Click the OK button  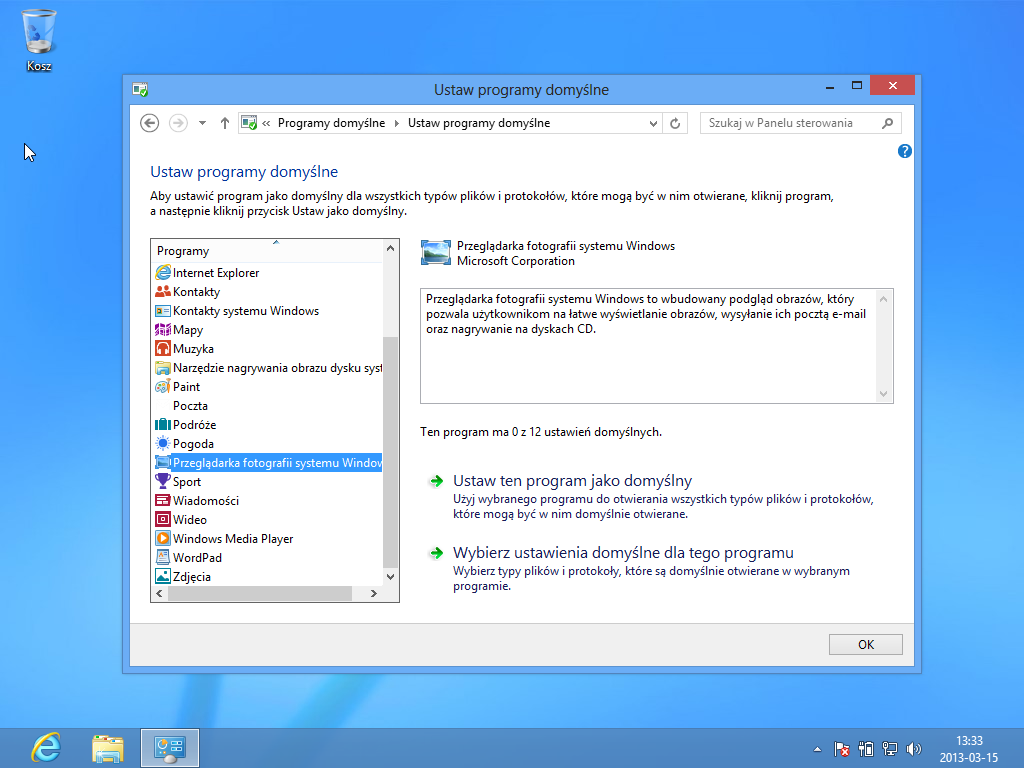click(x=865, y=645)
